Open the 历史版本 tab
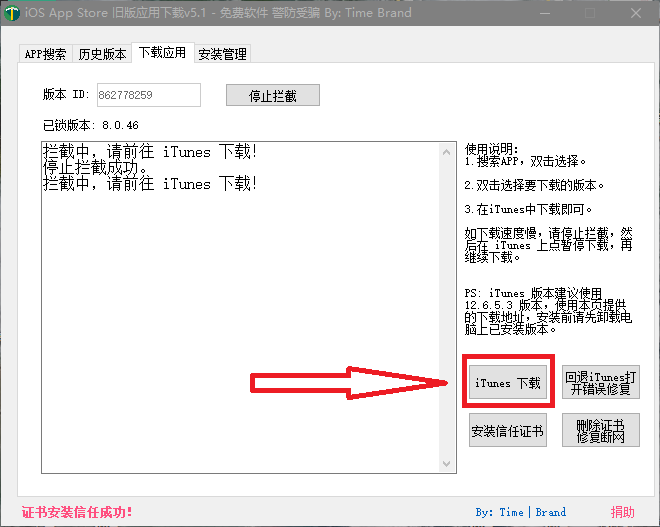The width and height of the screenshot is (660, 527). (x=103, y=54)
